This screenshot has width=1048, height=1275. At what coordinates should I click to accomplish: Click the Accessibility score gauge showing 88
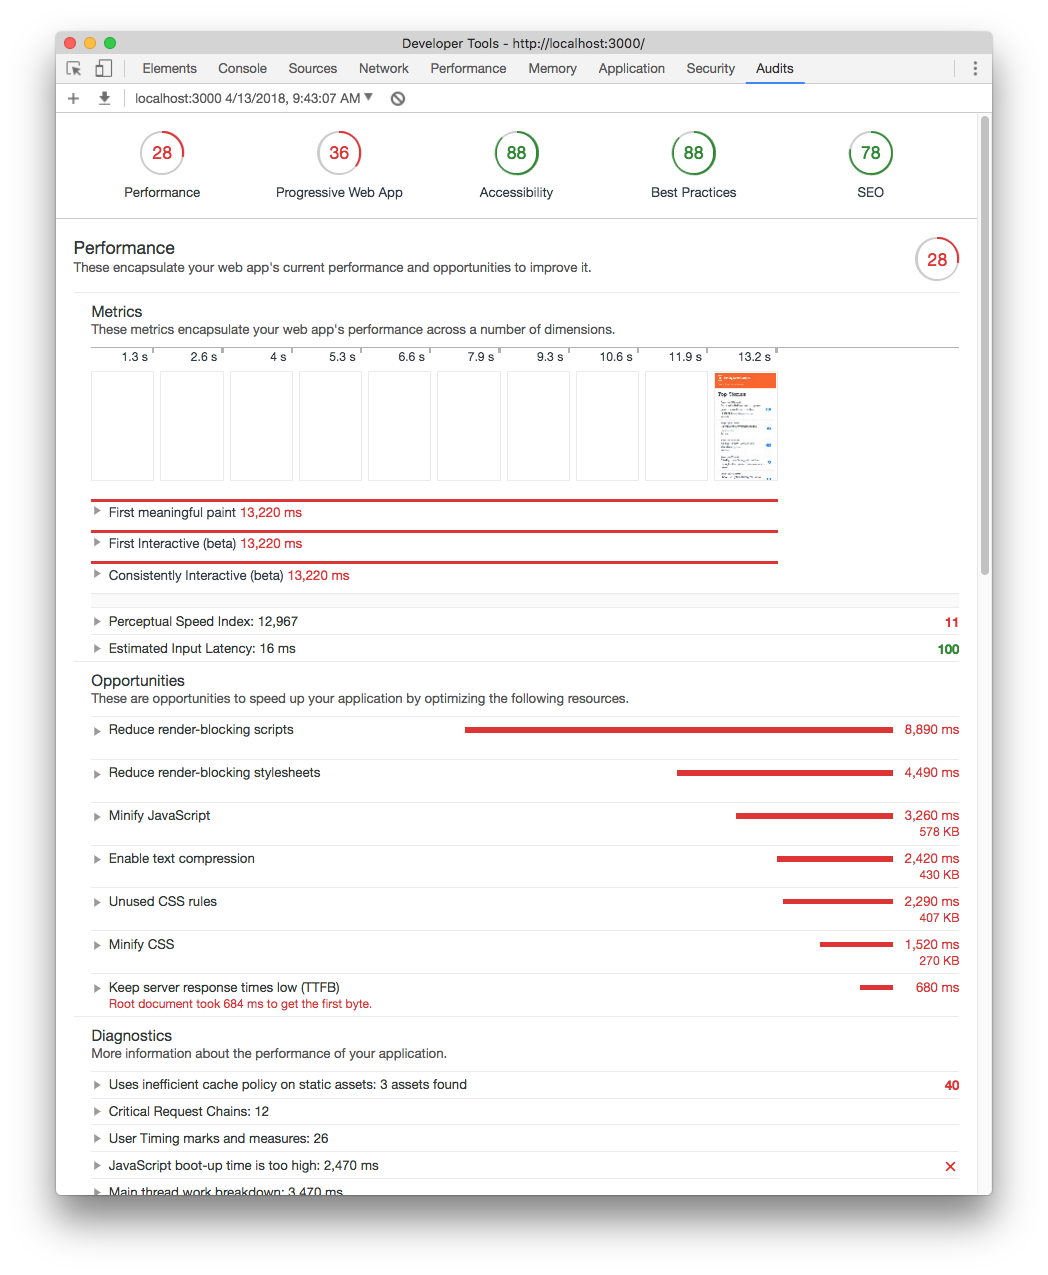click(x=516, y=152)
